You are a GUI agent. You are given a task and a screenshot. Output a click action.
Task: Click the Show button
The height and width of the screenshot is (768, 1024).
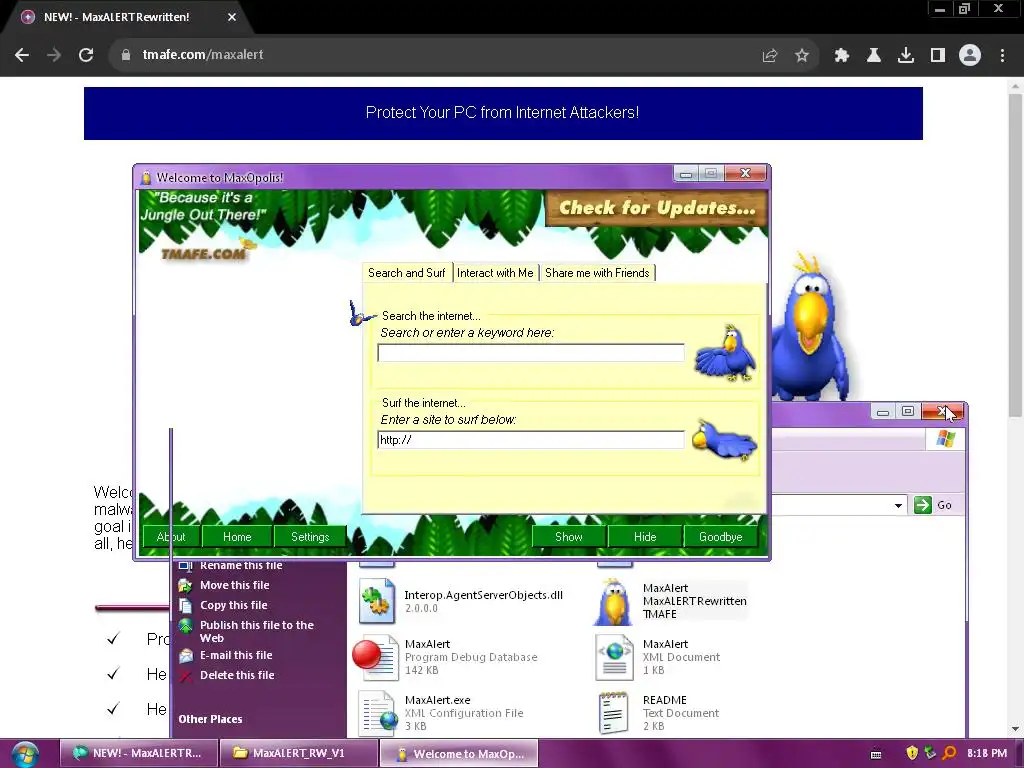click(569, 537)
